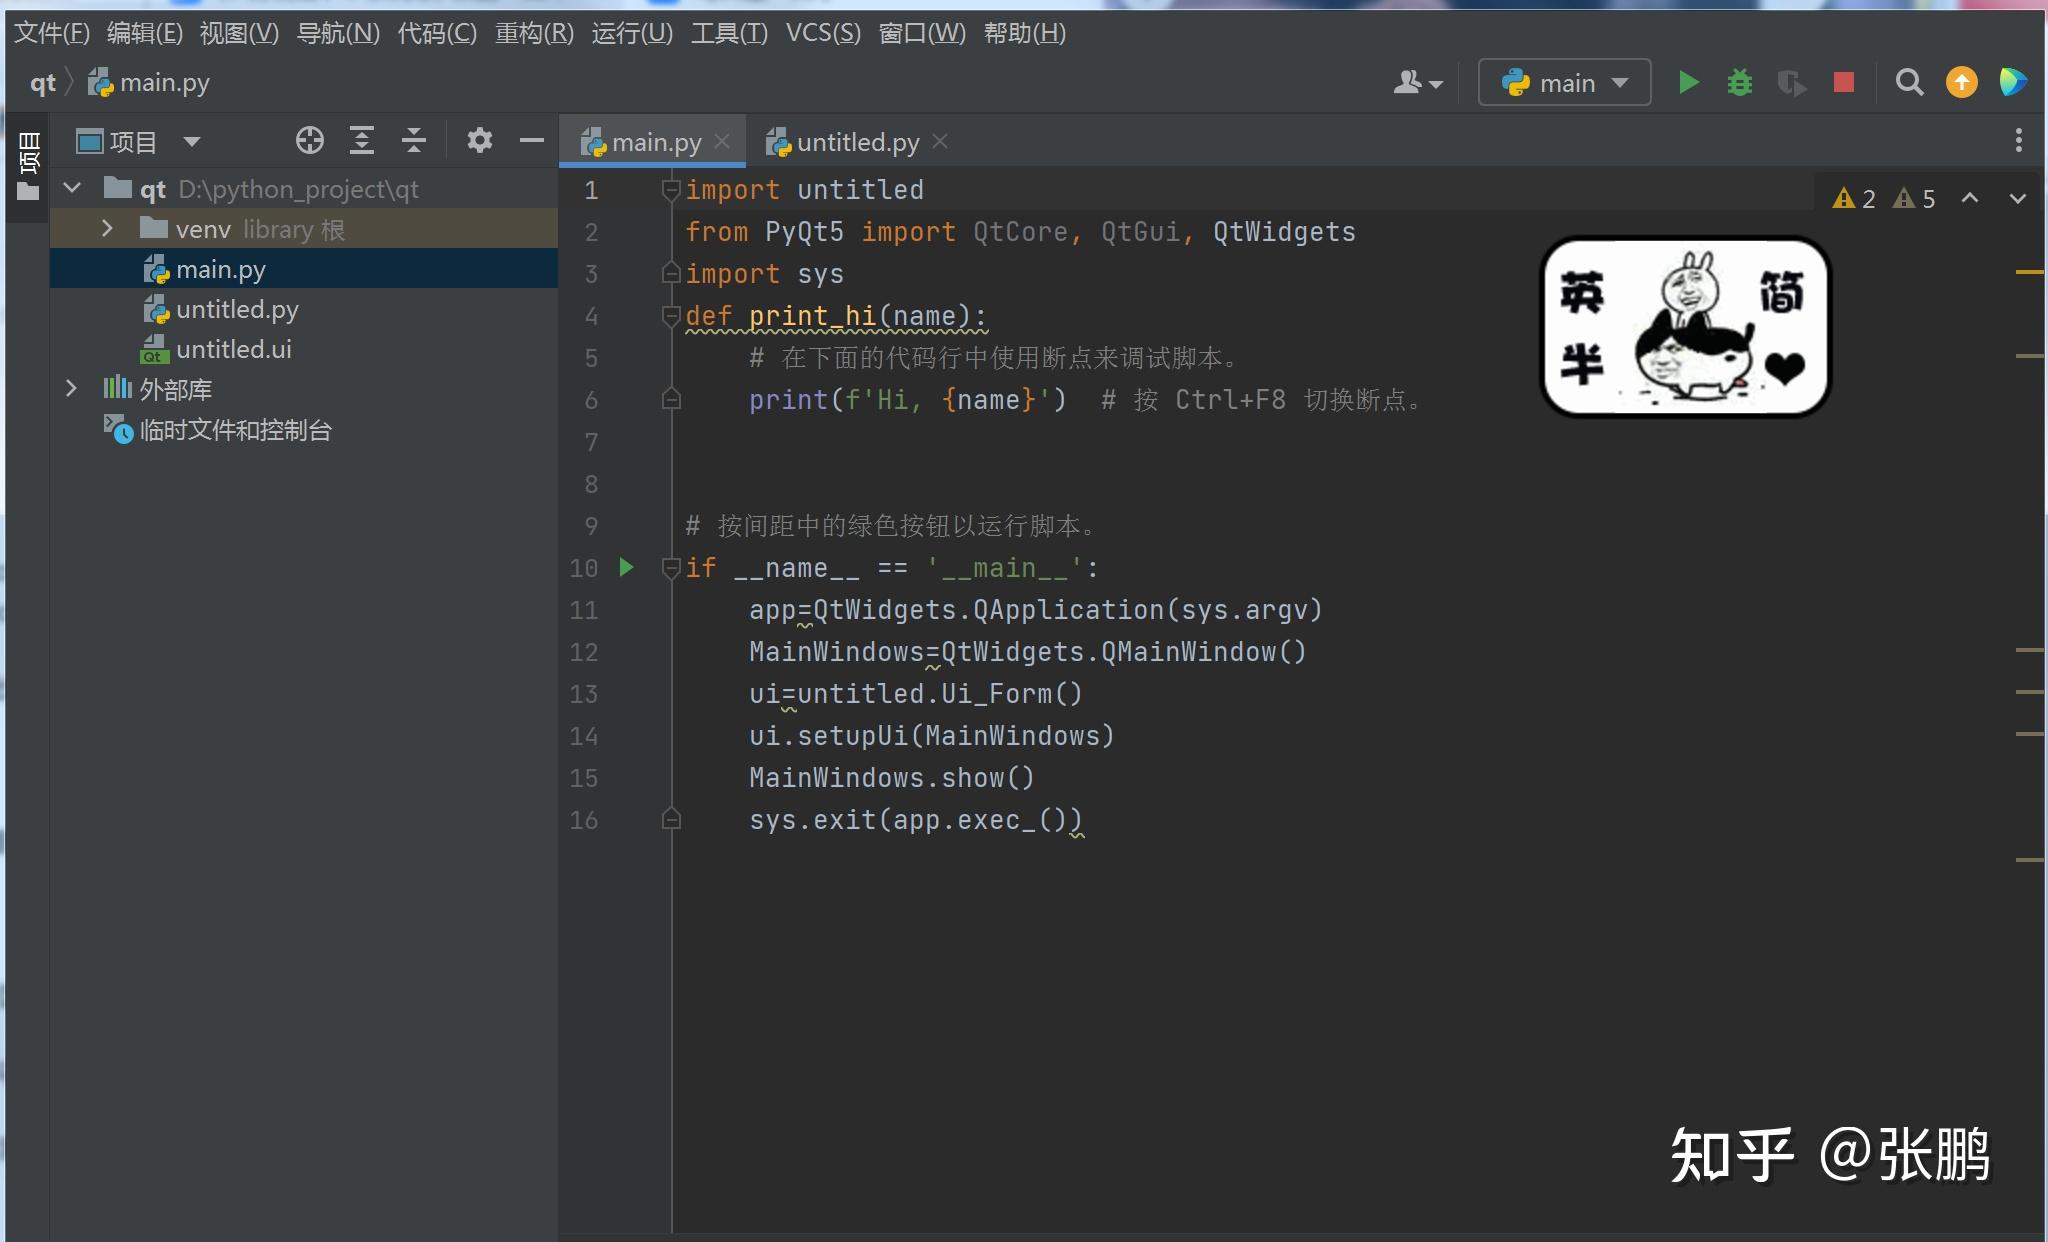Viewport: 2048px width, 1242px height.
Task: Open untitled.ui in the project tree
Action: 233,349
